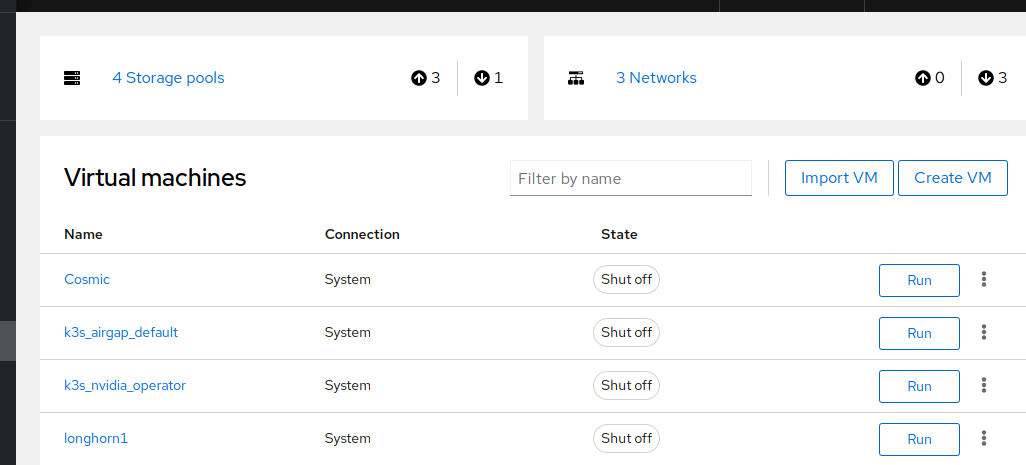Open the kebab menu for k3s_airgap_default

pos(984,333)
